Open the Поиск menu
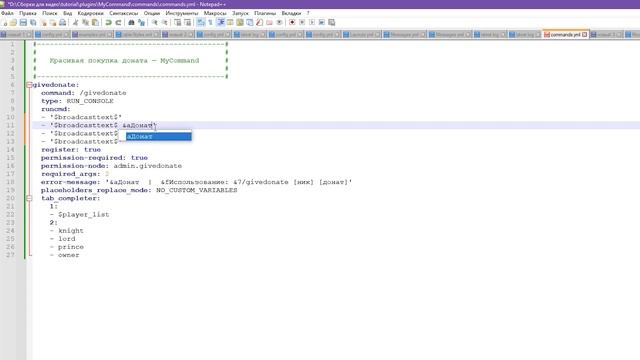Screen dimensions: 640x360 [50, 13]
